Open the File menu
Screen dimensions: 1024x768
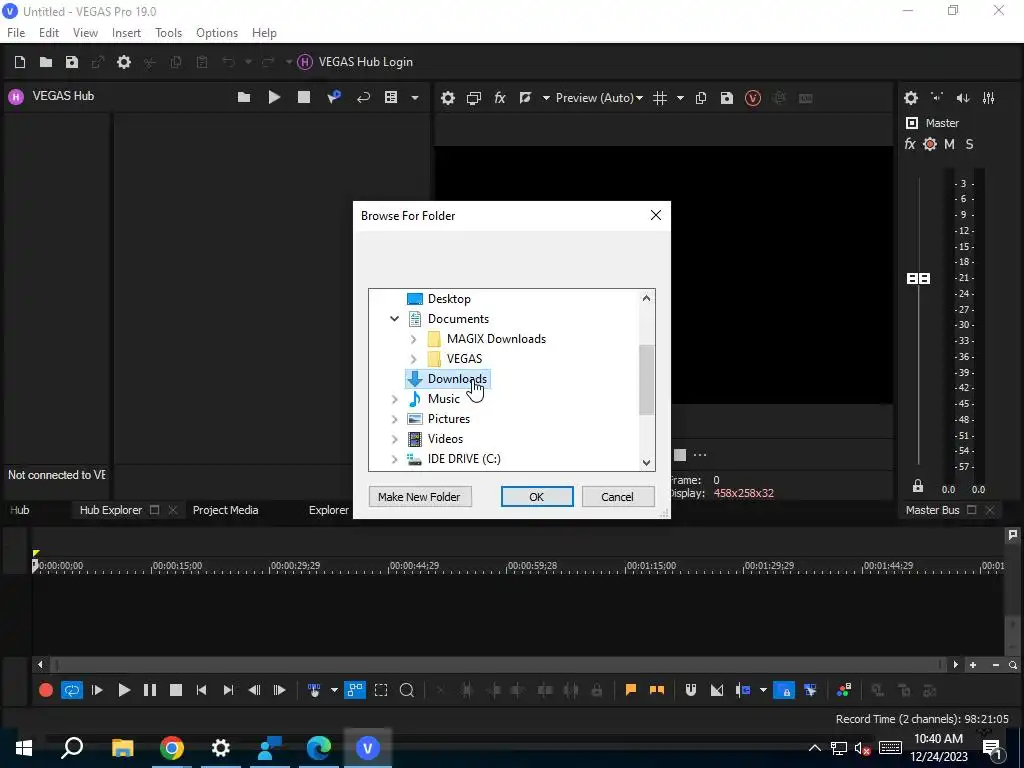coord(16,33)
